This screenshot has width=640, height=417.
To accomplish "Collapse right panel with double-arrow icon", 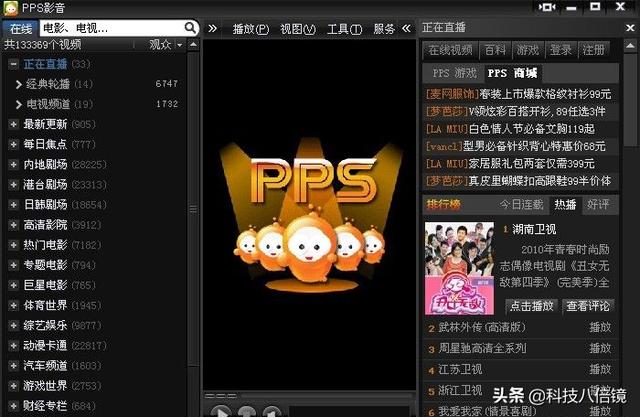I will pyautogui.click(x=408, y=29).
